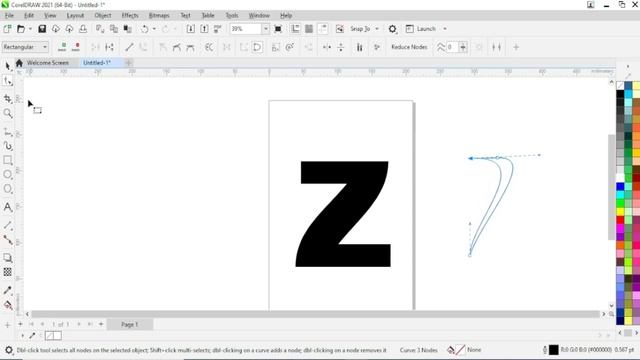Select the Zoom magnifier tool
The width and height of the screenshot is (640, 360).
coord(7,113)
